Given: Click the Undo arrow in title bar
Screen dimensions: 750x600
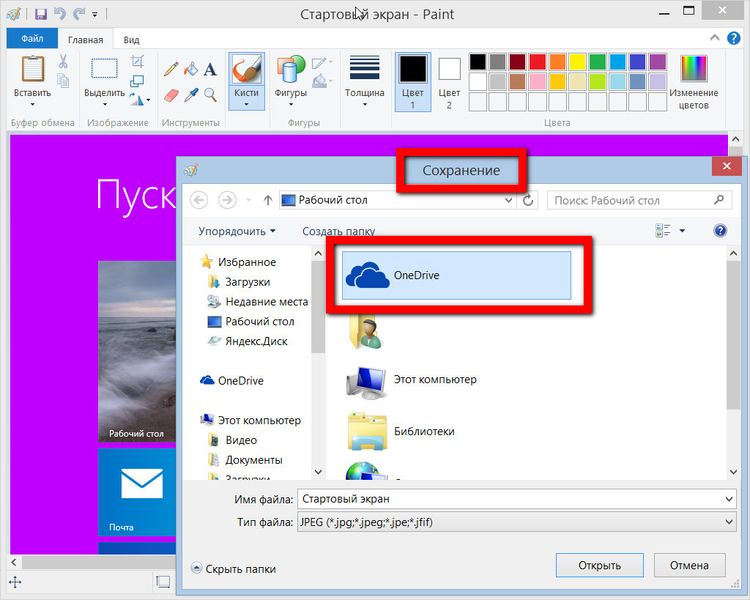Looking at the screenshot, I should coord(59,14).
